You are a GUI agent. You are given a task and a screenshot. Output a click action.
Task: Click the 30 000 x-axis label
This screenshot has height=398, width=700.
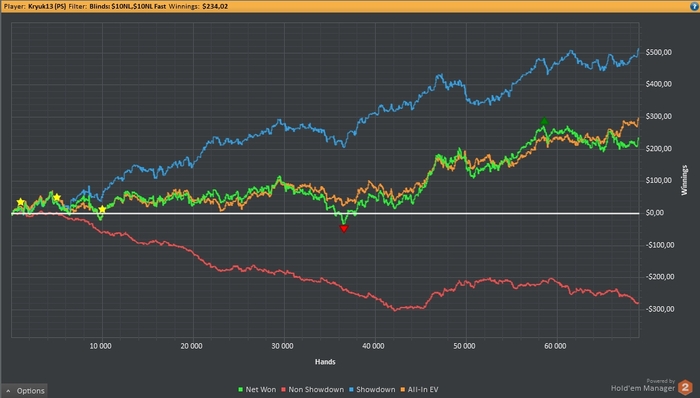pos(282,346)
